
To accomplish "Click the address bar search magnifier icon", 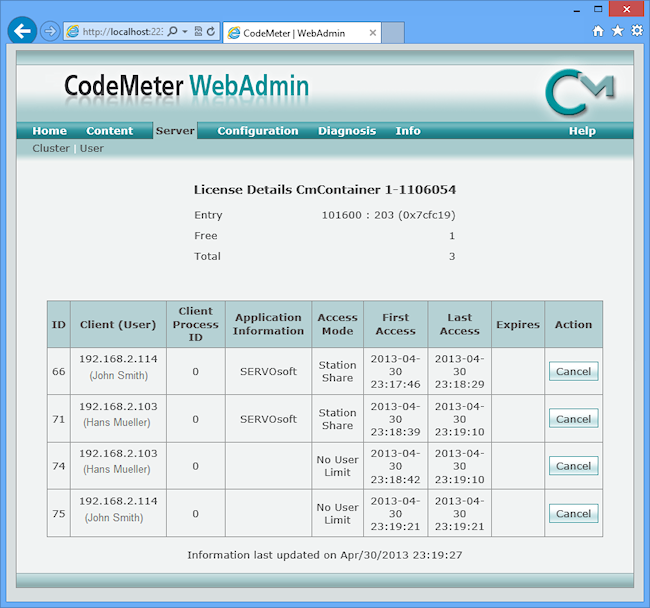I will (173, 32).
